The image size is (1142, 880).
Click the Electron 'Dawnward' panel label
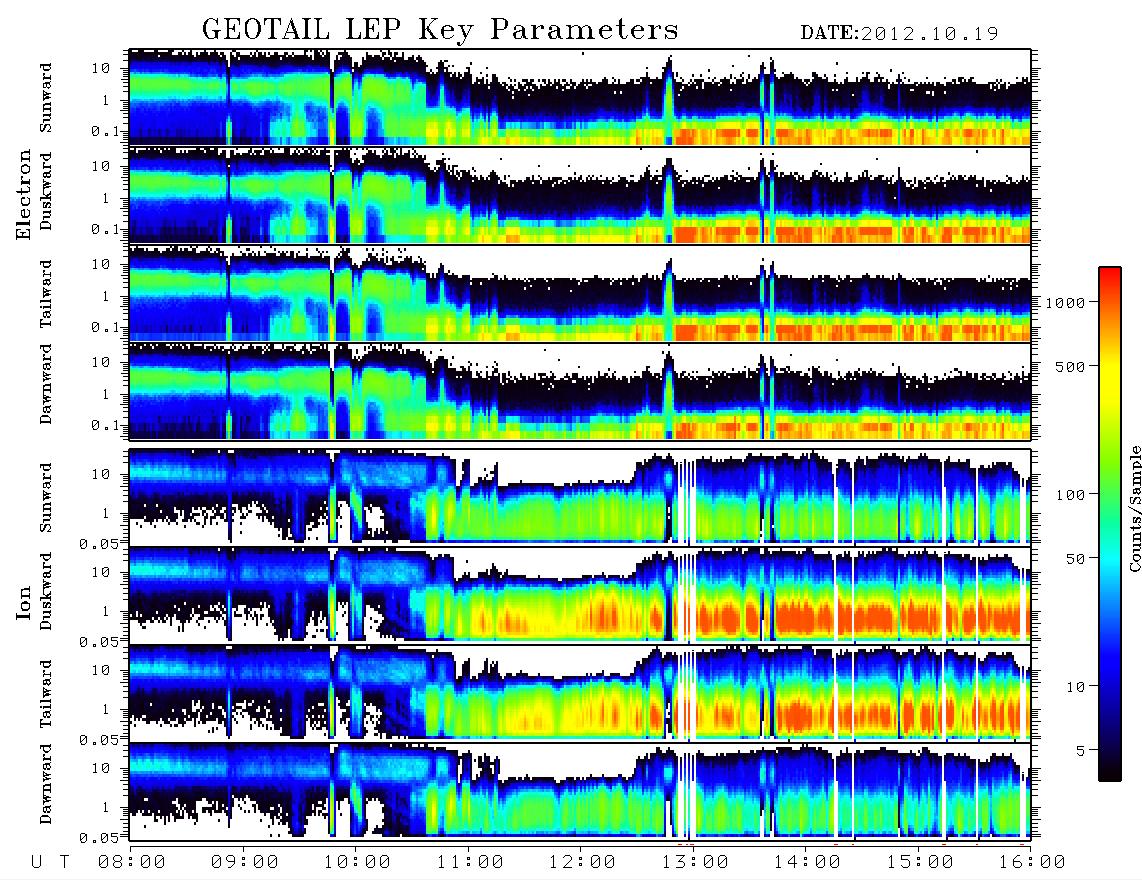tap(46, 385)
